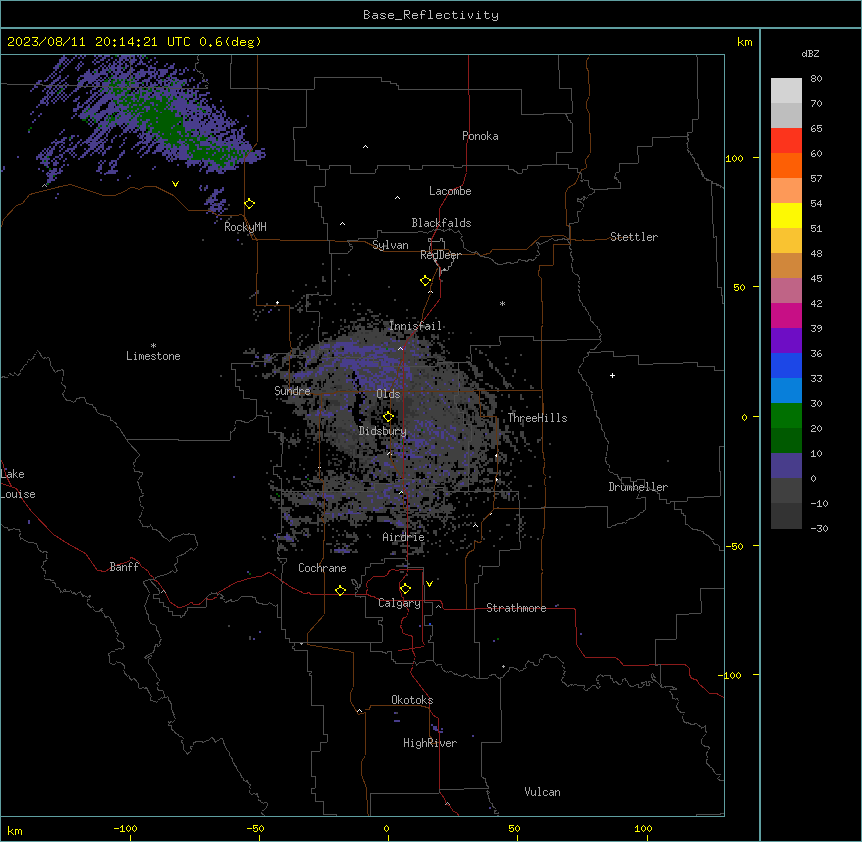This screenshot has height=842, width=862.
Task: Click the white plus marker west of Drumheller
Action: tap(612, 375)
